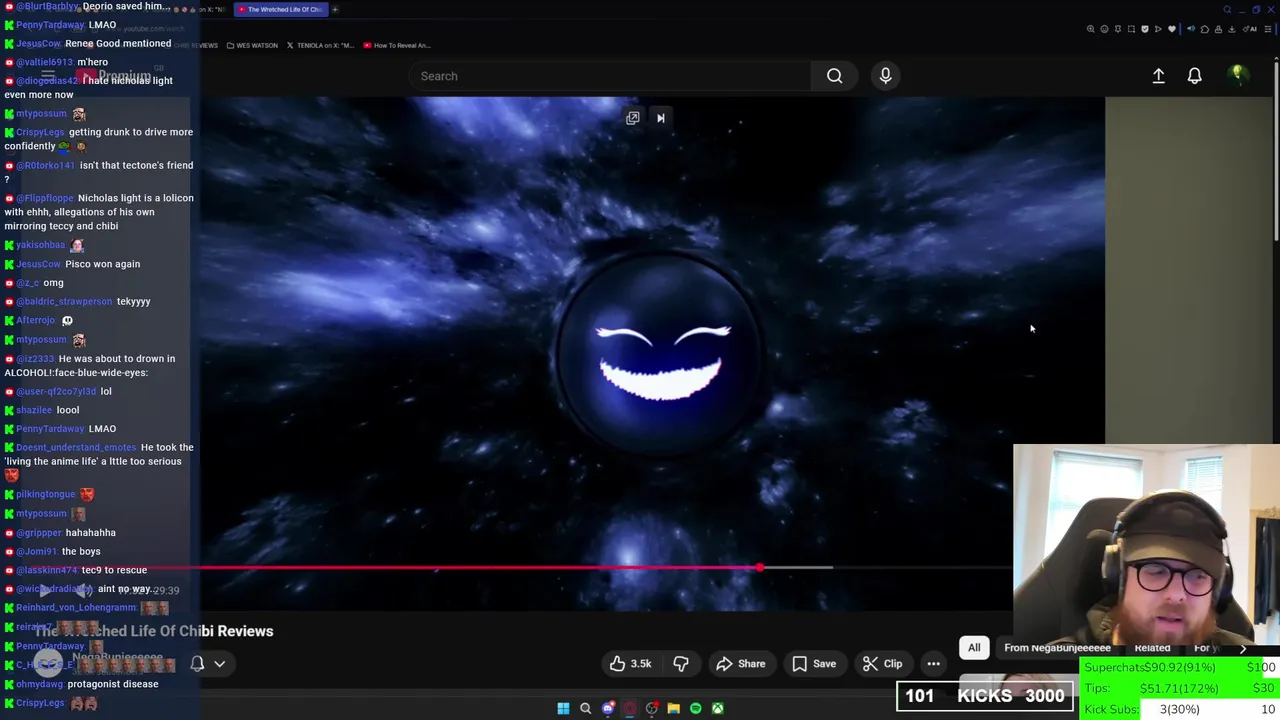This screenshot has width=1280, height=720.
Task: Click the Superchats goal bar
Action: pyautogui.click(x=1180, y=667)
